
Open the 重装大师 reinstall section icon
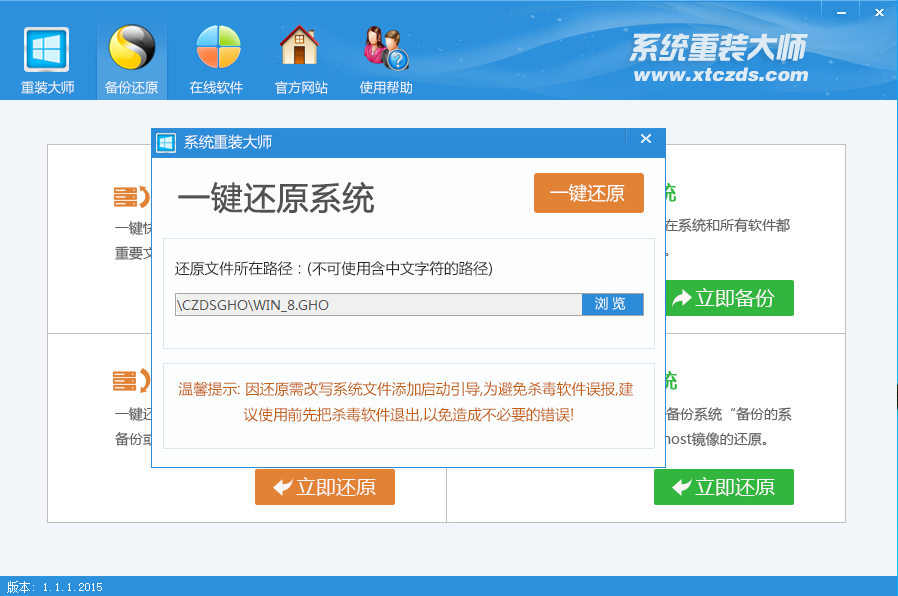(x=47, y=50)
